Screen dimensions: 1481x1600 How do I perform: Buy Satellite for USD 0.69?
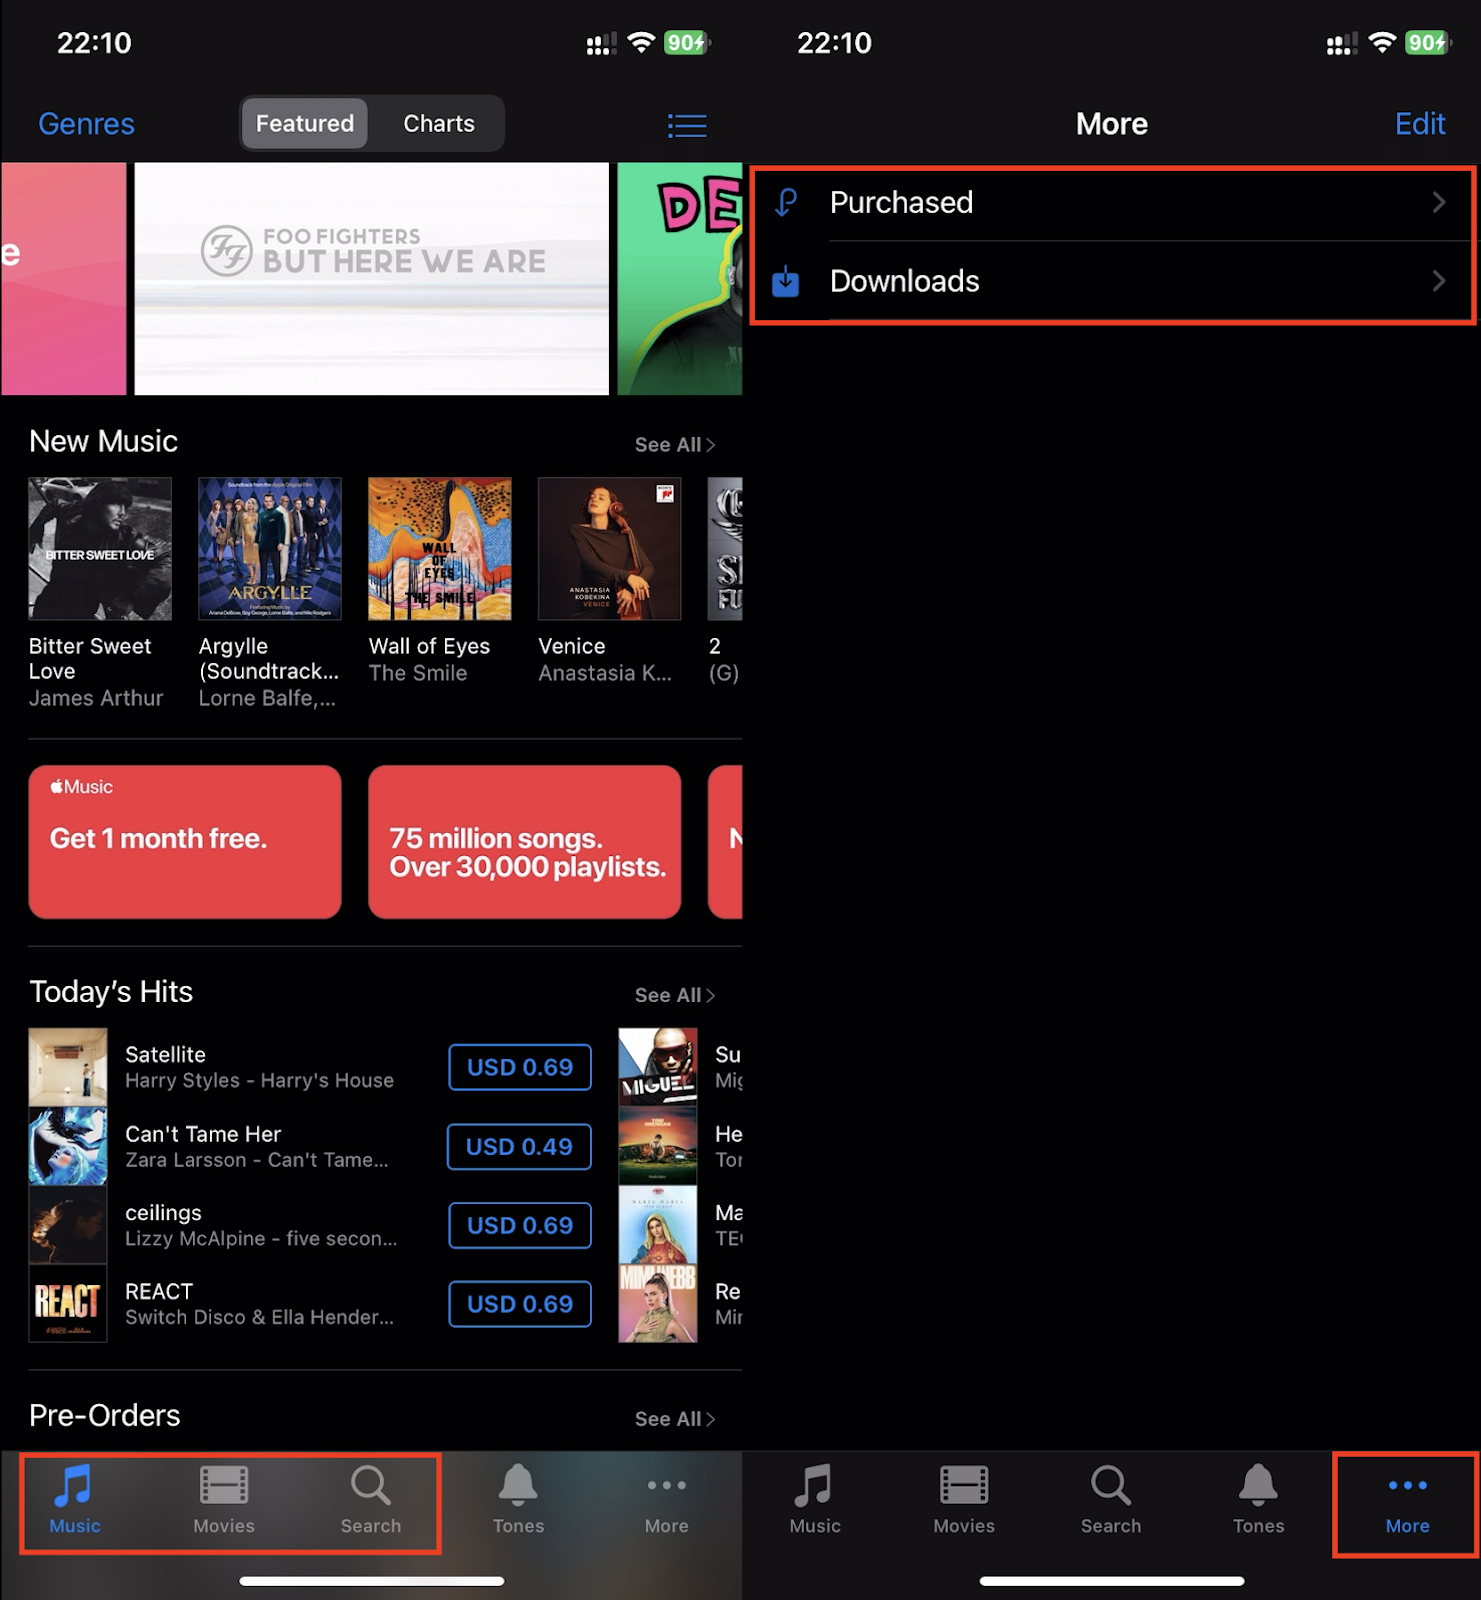[x=520, y=1067]
